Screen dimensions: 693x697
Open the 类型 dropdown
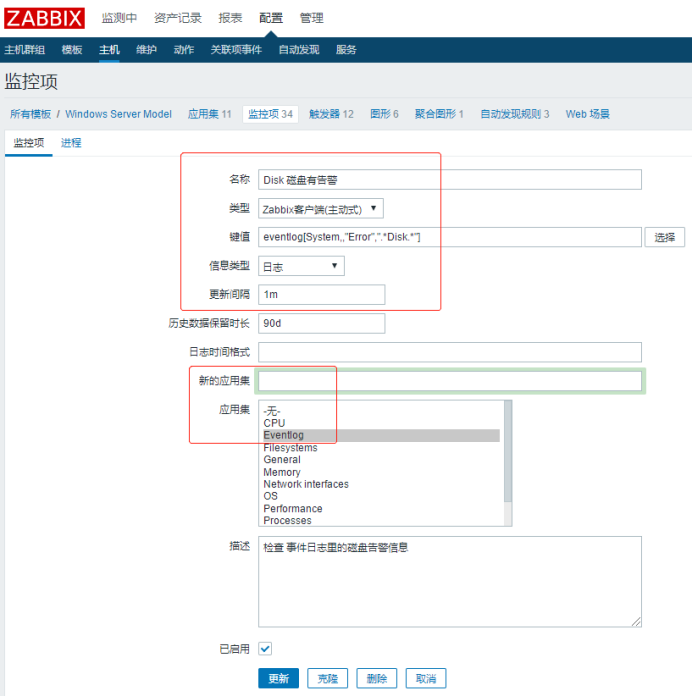(320, 208)
